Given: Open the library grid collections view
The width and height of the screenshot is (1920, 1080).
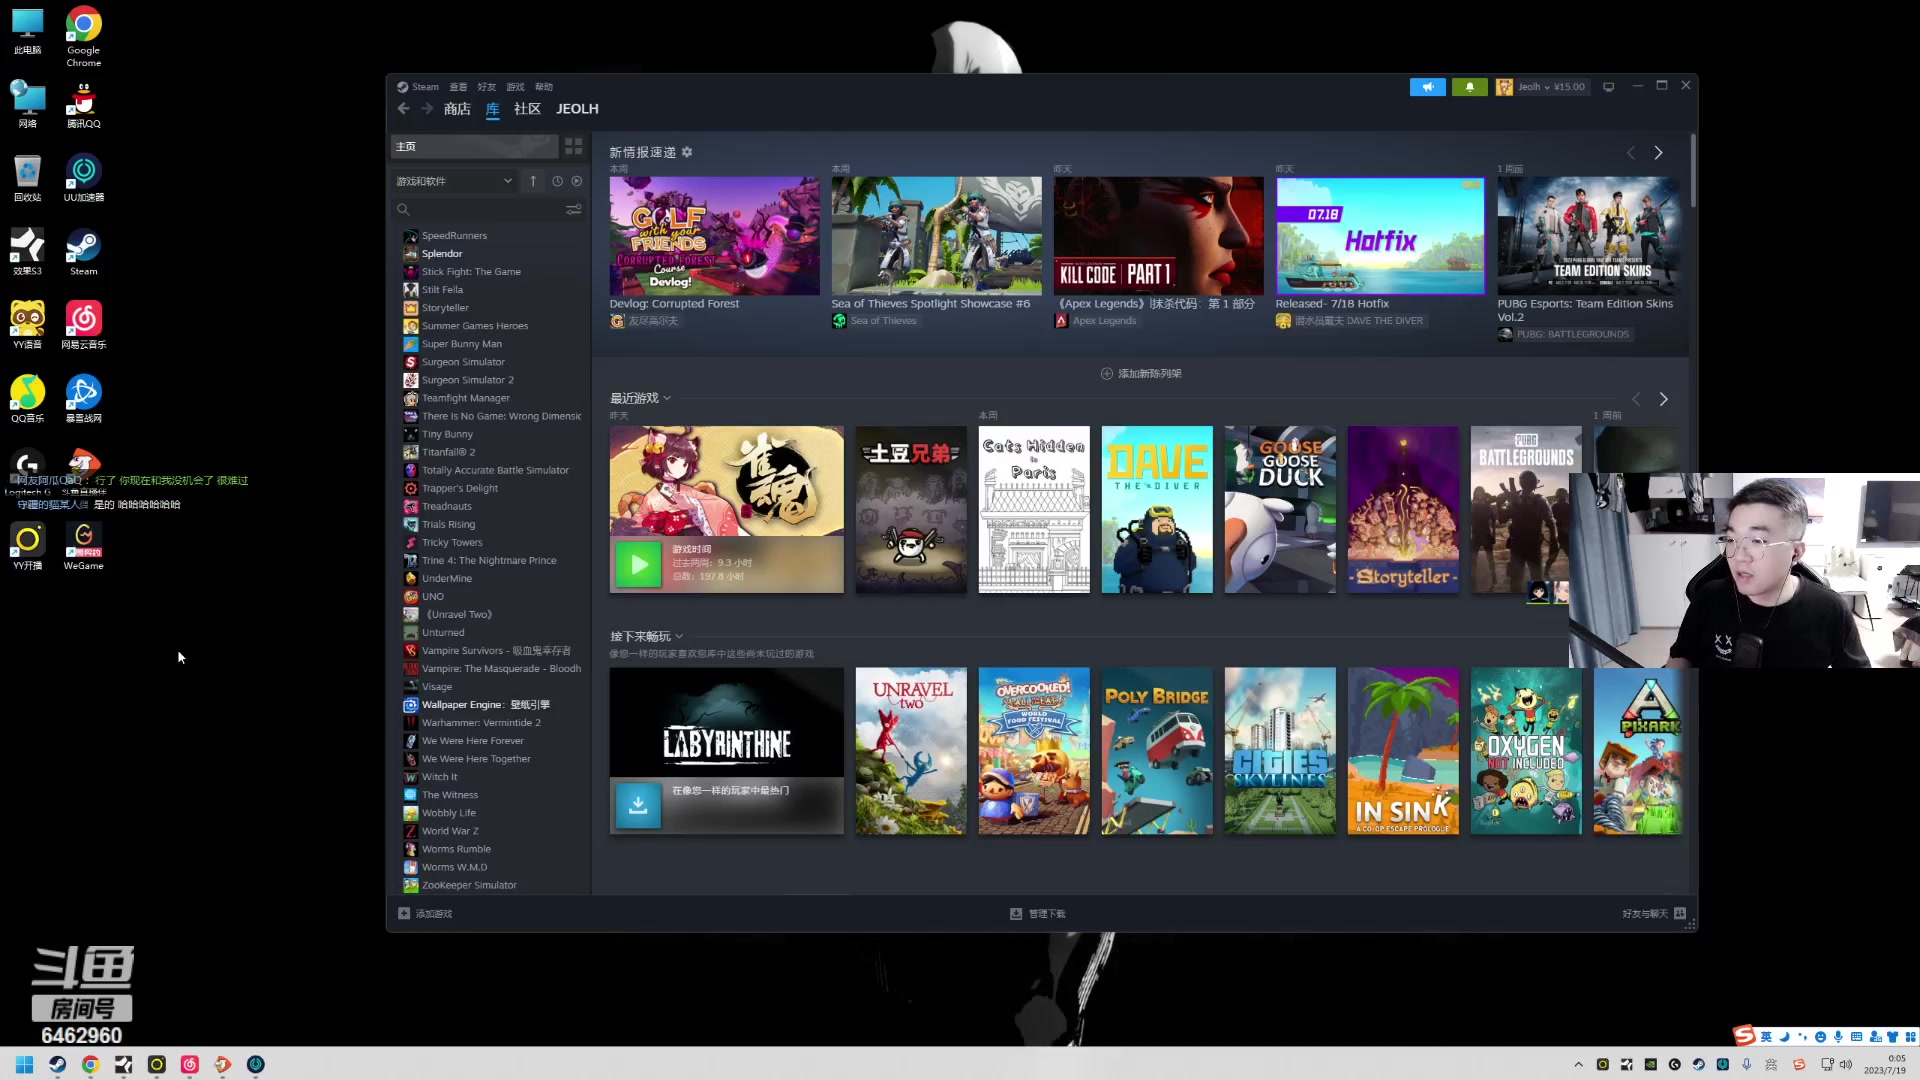Looking at the screenshot, I should click(573, 146).
